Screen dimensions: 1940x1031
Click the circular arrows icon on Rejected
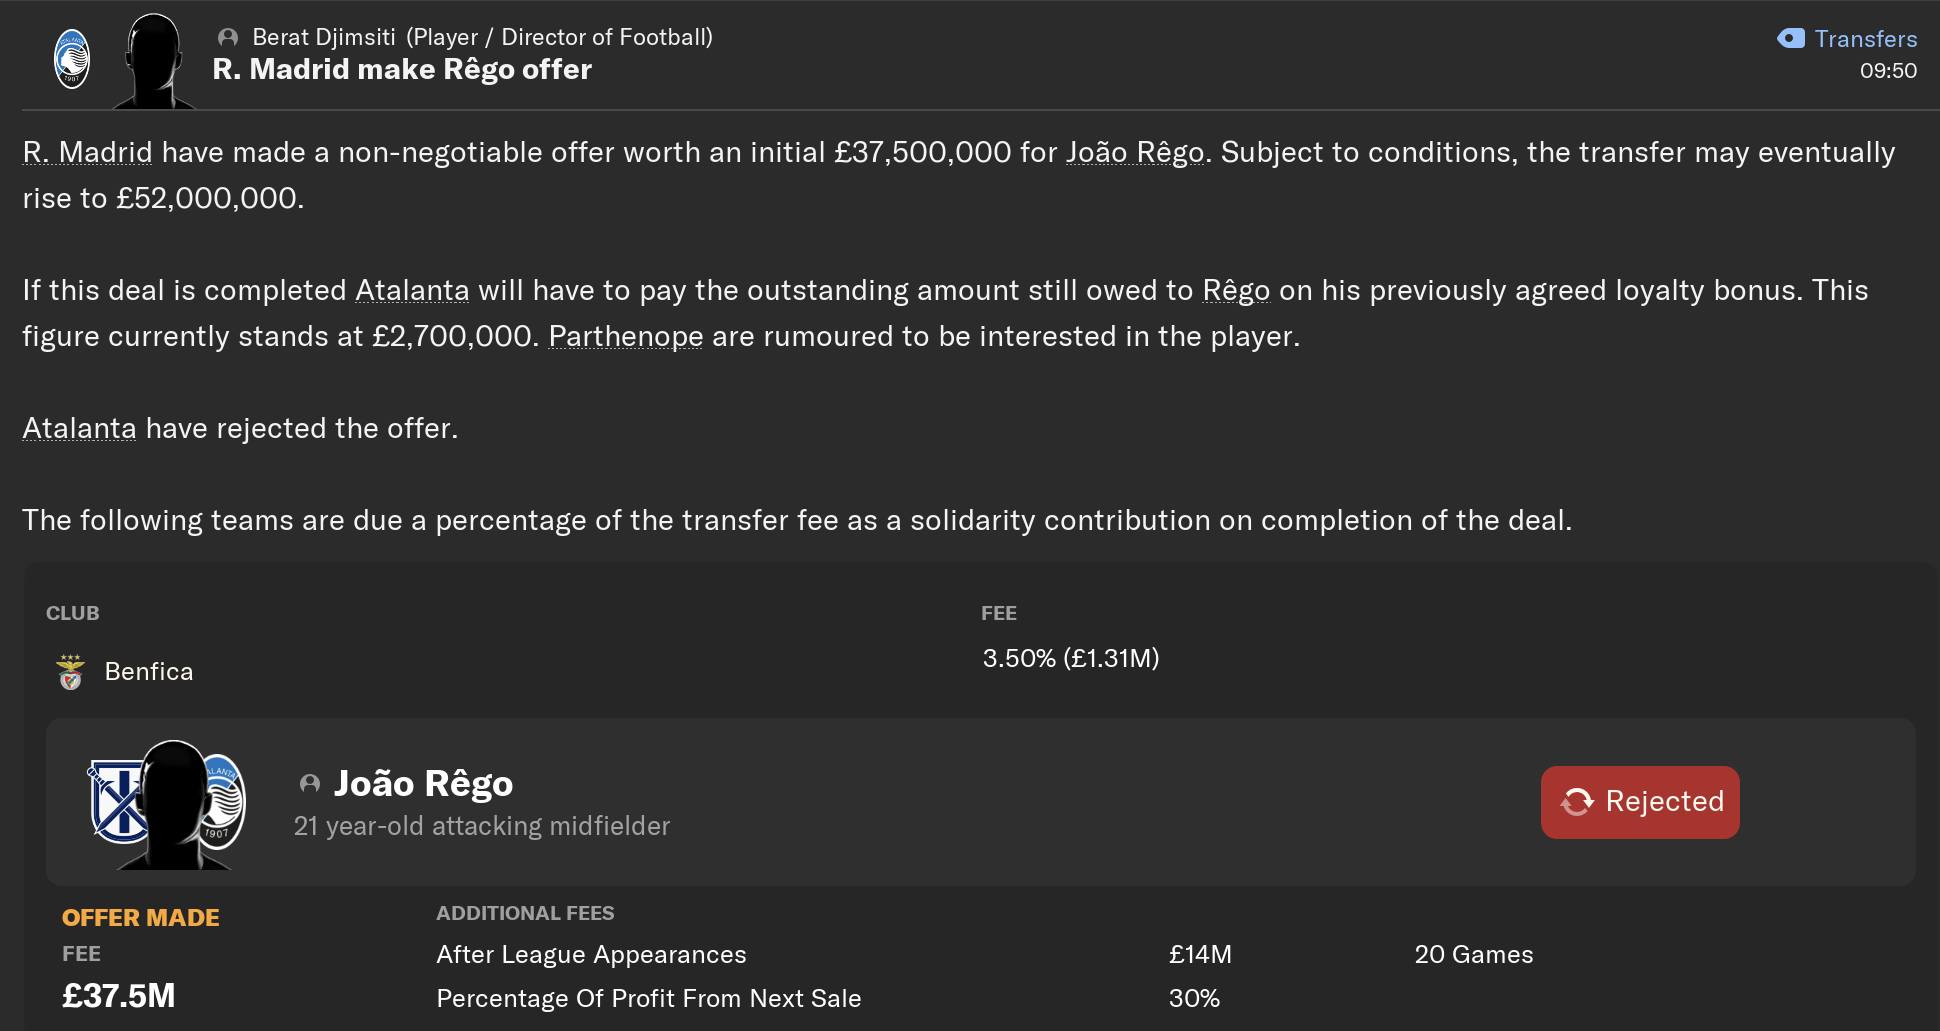(x=1577, y=802)
